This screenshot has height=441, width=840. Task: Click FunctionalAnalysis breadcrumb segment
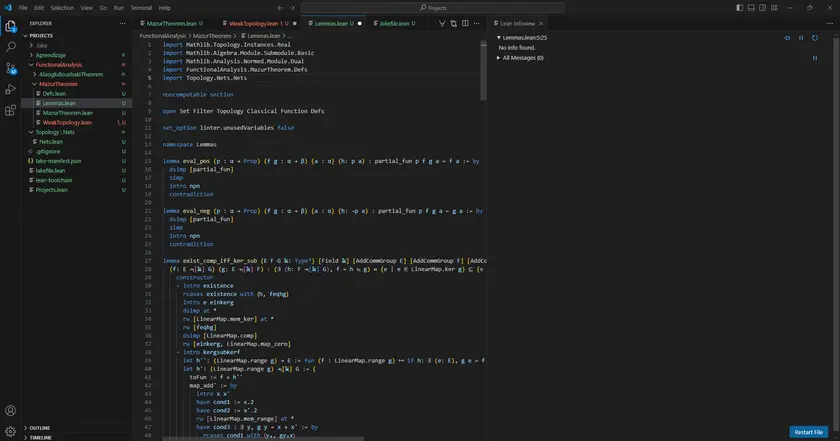coord(163,36)
